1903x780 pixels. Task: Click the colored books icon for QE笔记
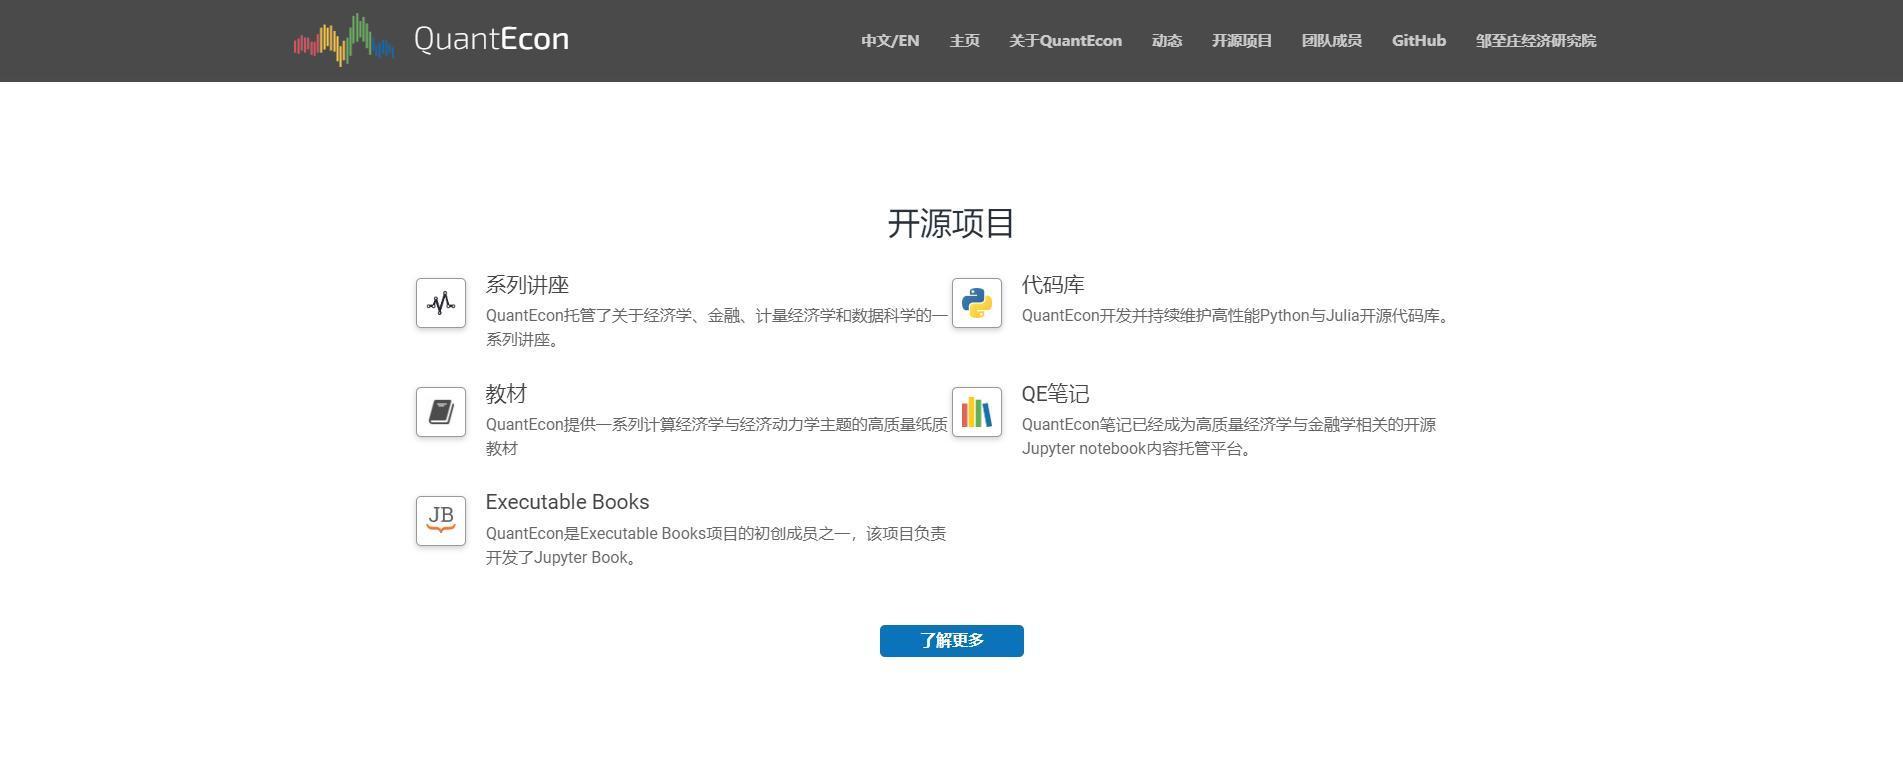pos(977,412)
